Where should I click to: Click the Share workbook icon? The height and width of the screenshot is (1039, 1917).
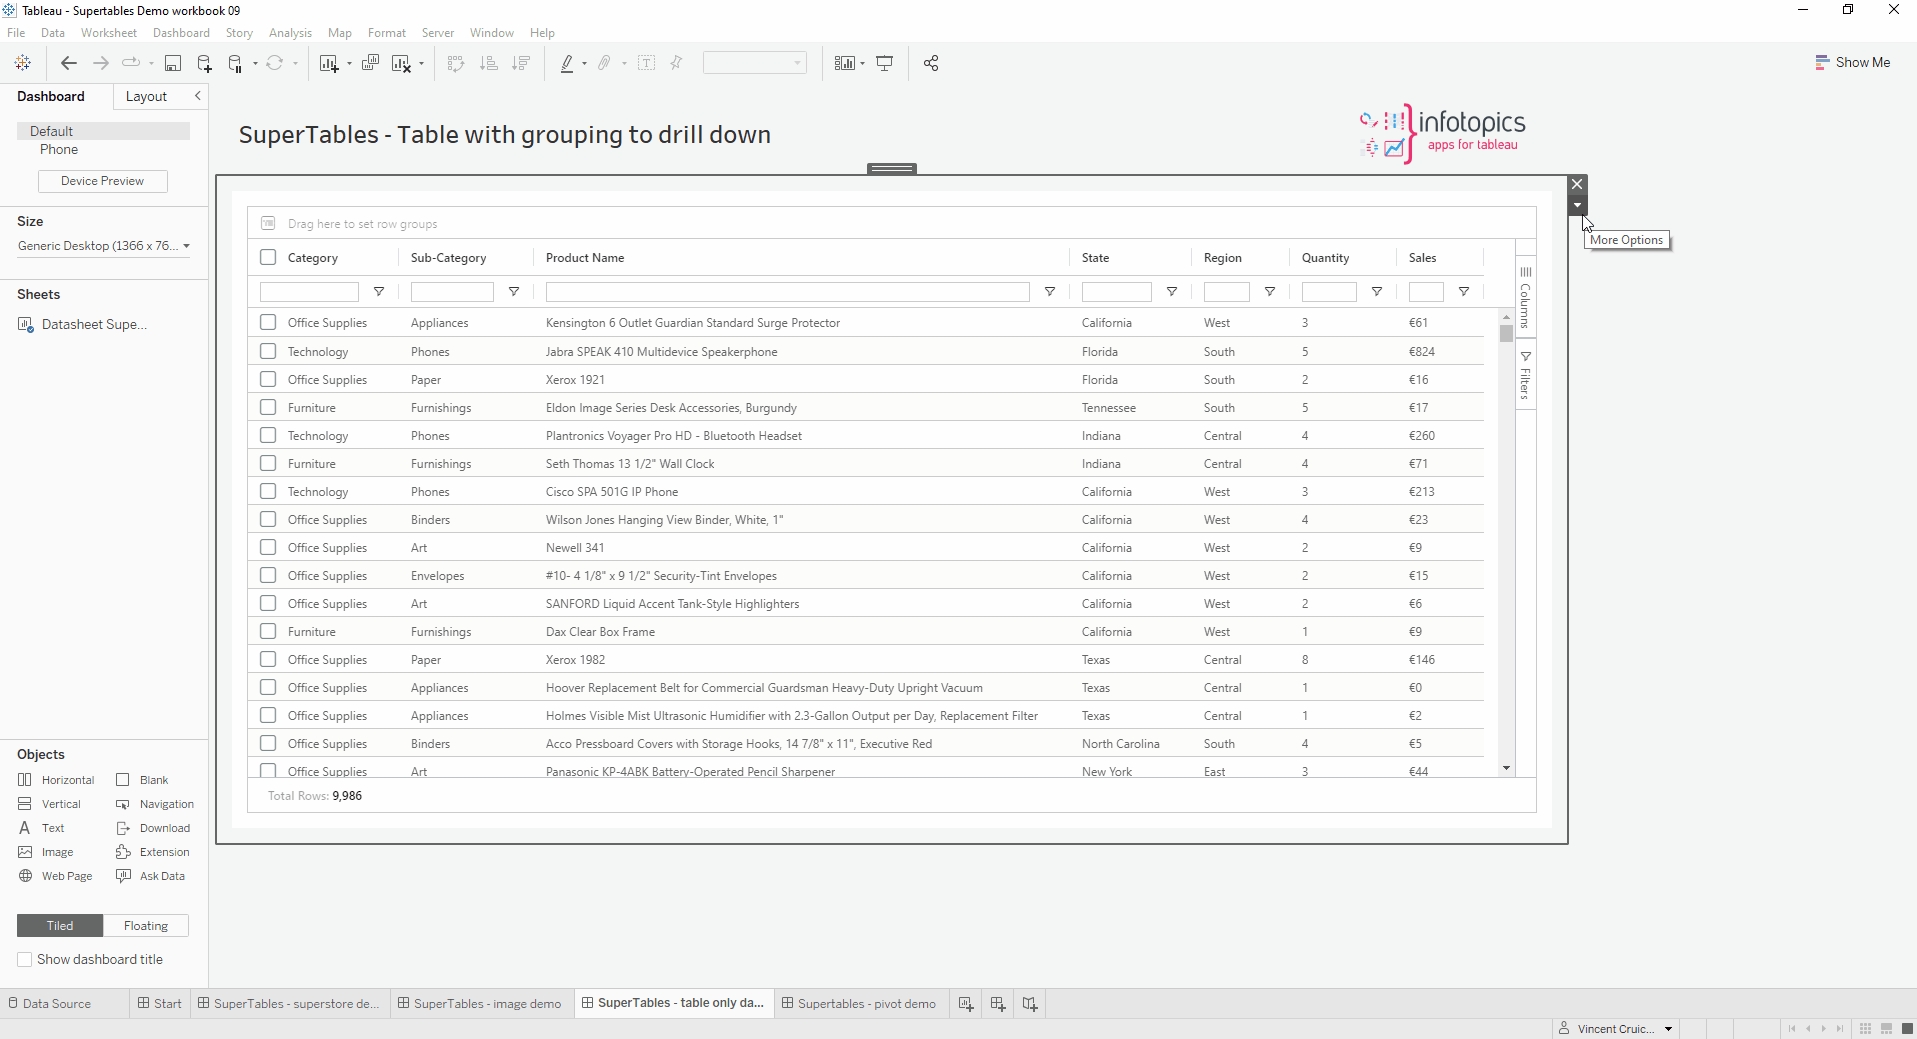coord(931,63)
